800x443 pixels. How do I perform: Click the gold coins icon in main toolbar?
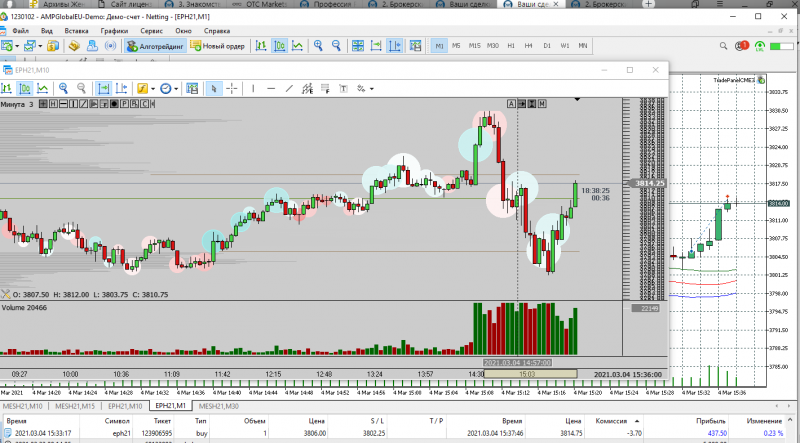74,46
